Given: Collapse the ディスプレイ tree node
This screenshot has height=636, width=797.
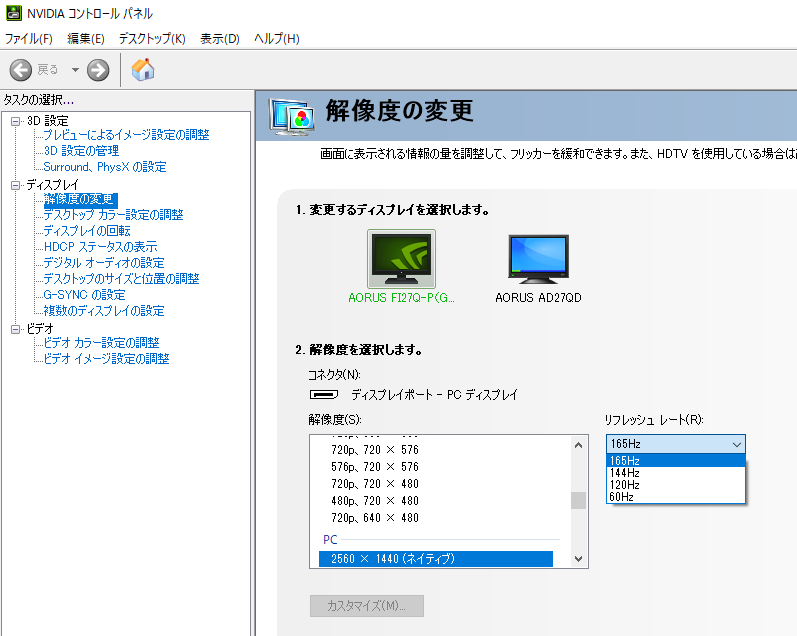Looking at the screenshot, I should pyautogui.click(x=16, y=185).
